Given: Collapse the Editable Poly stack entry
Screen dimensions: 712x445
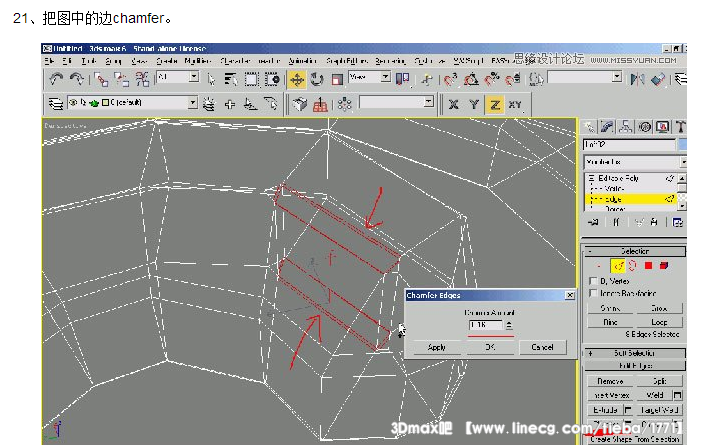Looking at the screenshot, I should 591,178.
